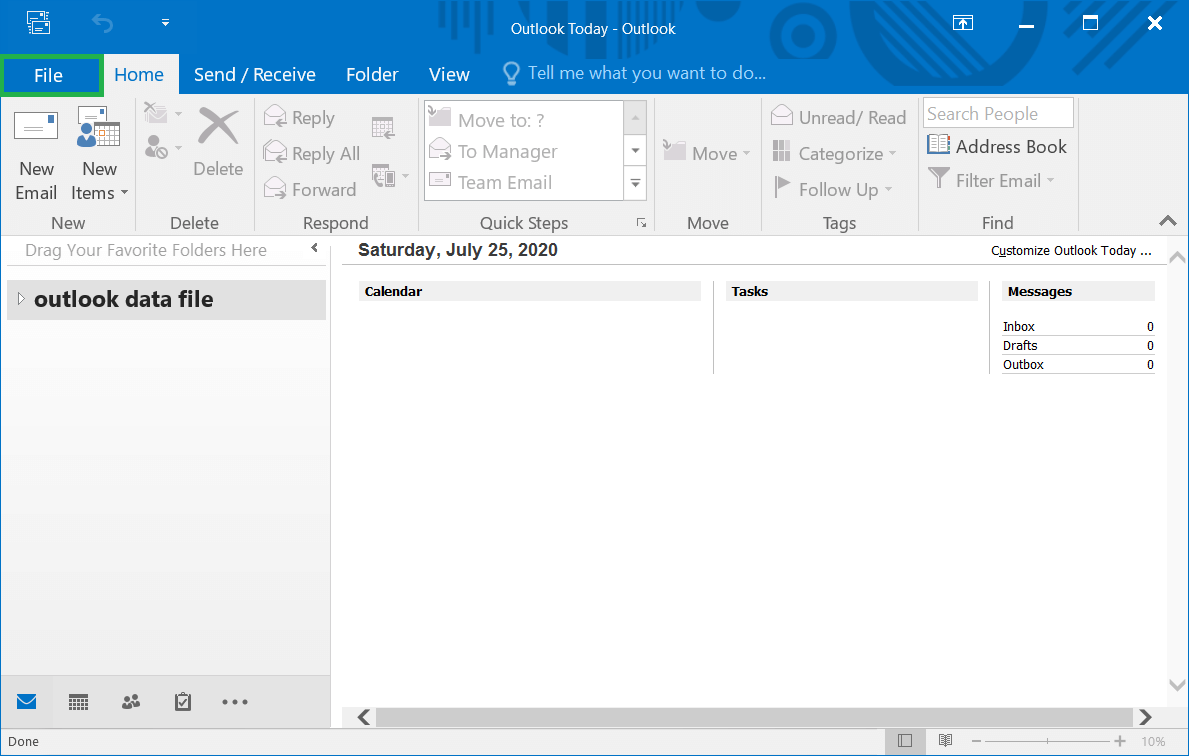Open Customize Outlook Today settings
Viewport: 1189px width, 756px height.
(1070, 250)
